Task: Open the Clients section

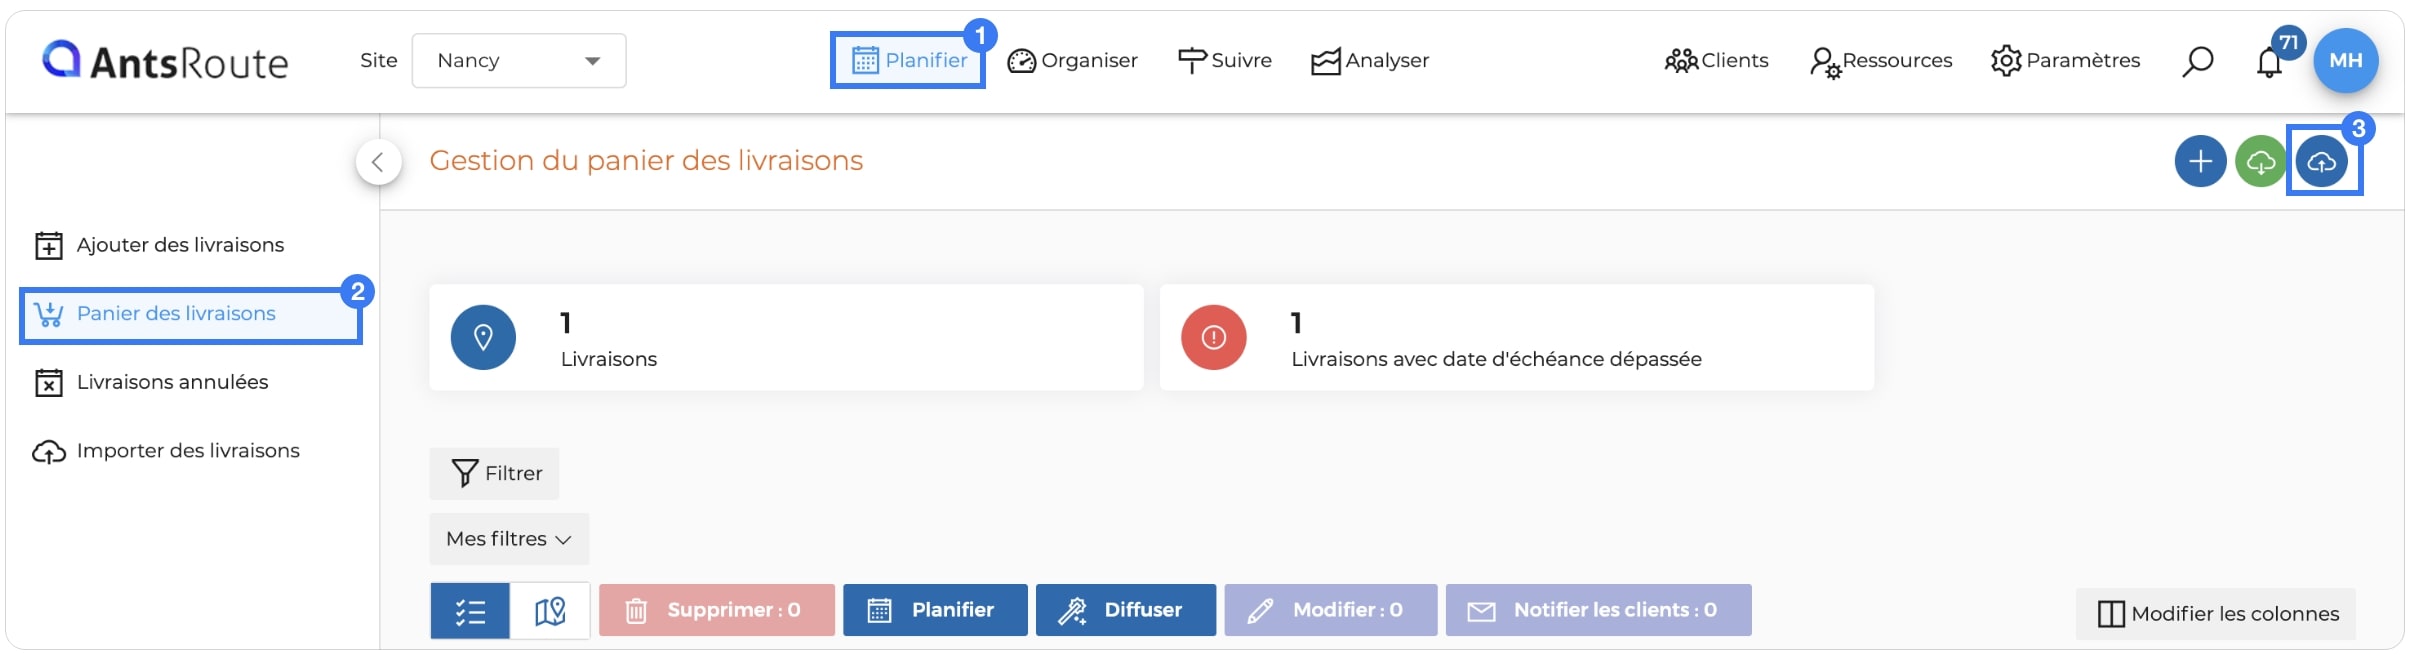Action: 1716,61
